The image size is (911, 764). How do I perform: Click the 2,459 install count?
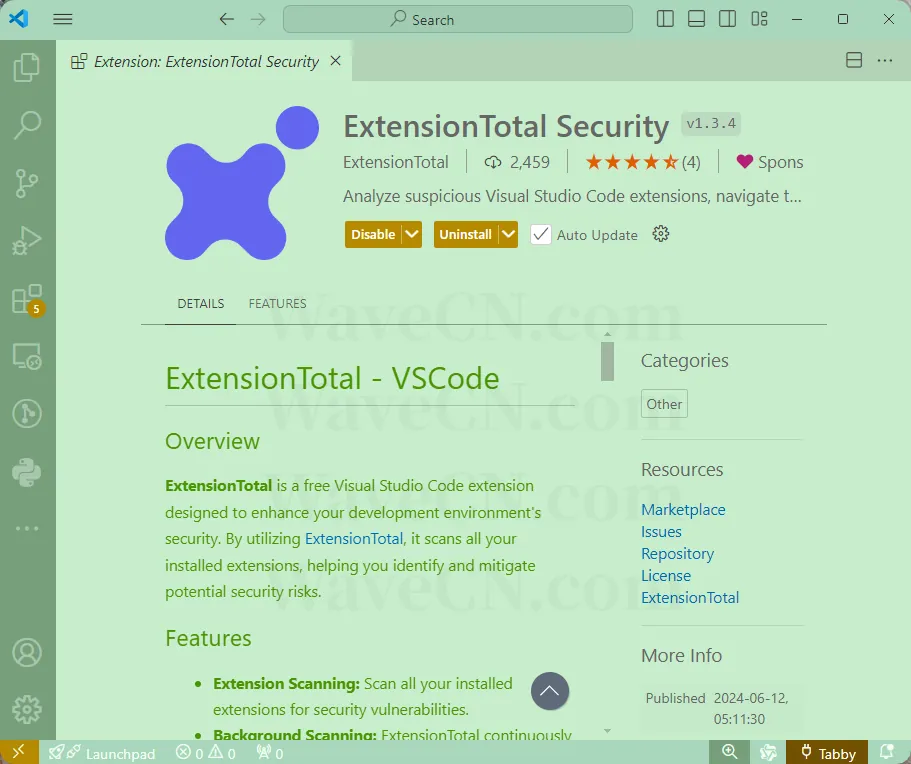click(x=517, y=162)
